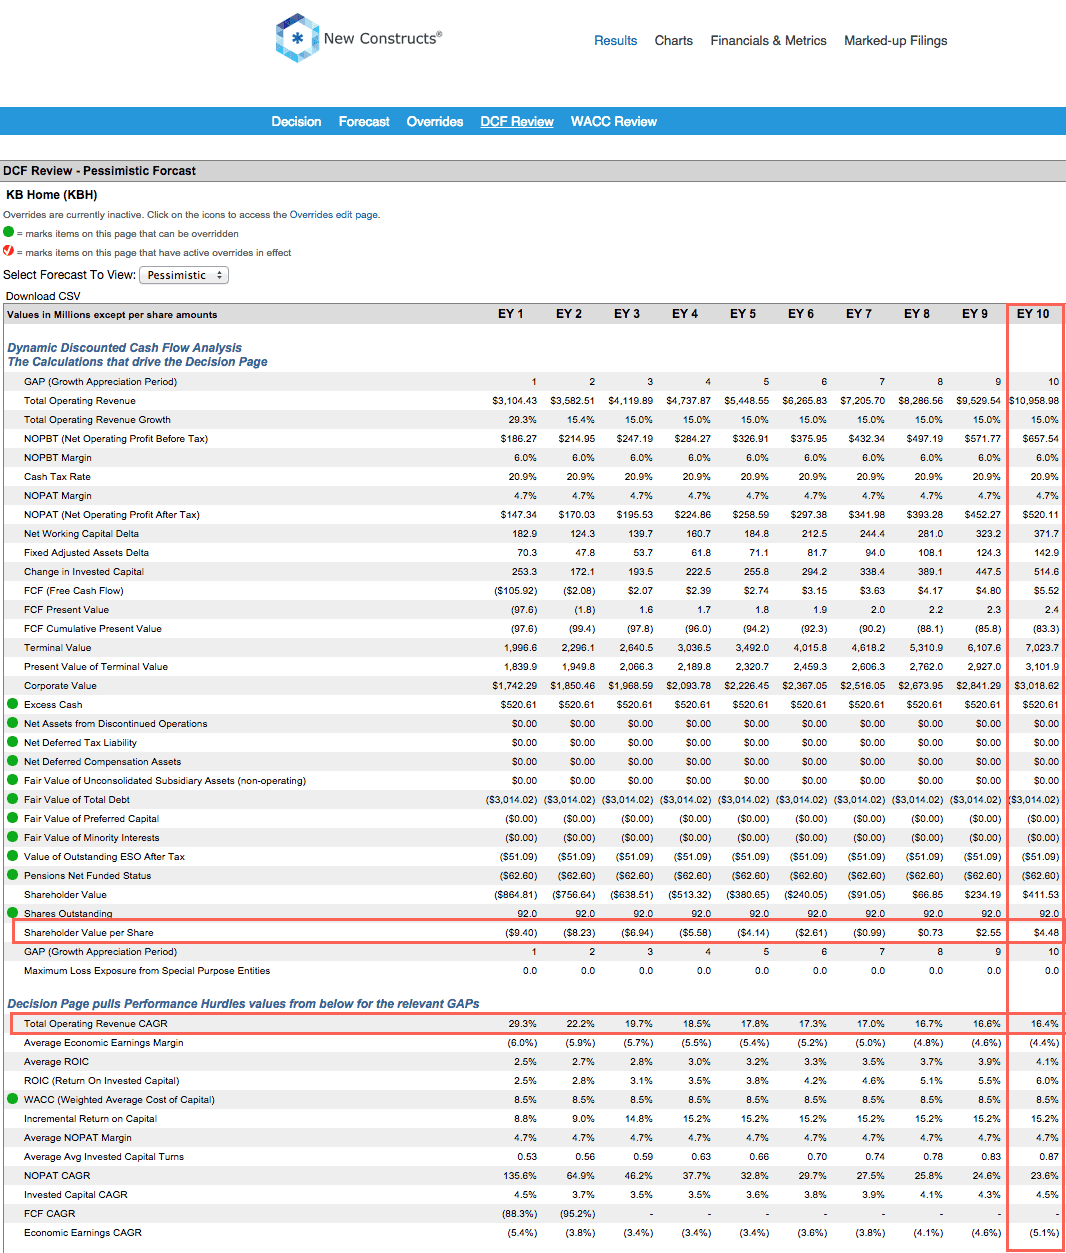
Task: Click the Total Operating Revenue CAGR label
Action: coord(96,1024)
